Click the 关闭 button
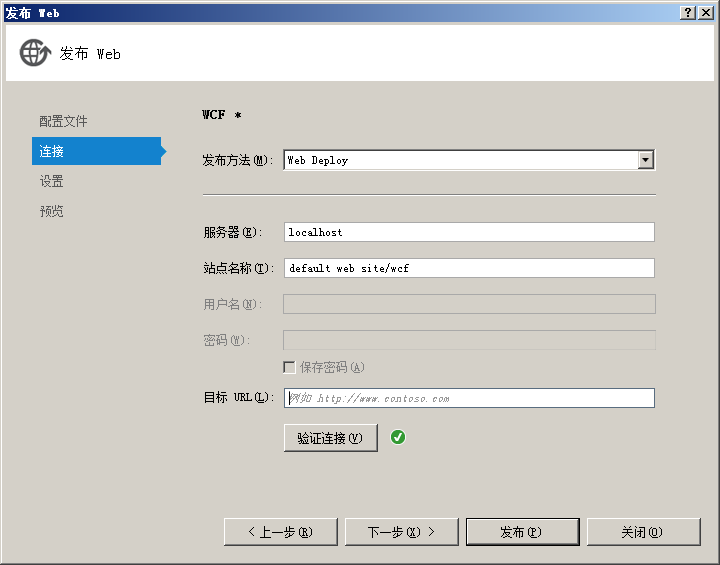The height and width of the screenshot is (565, 720). coord(643,532)
